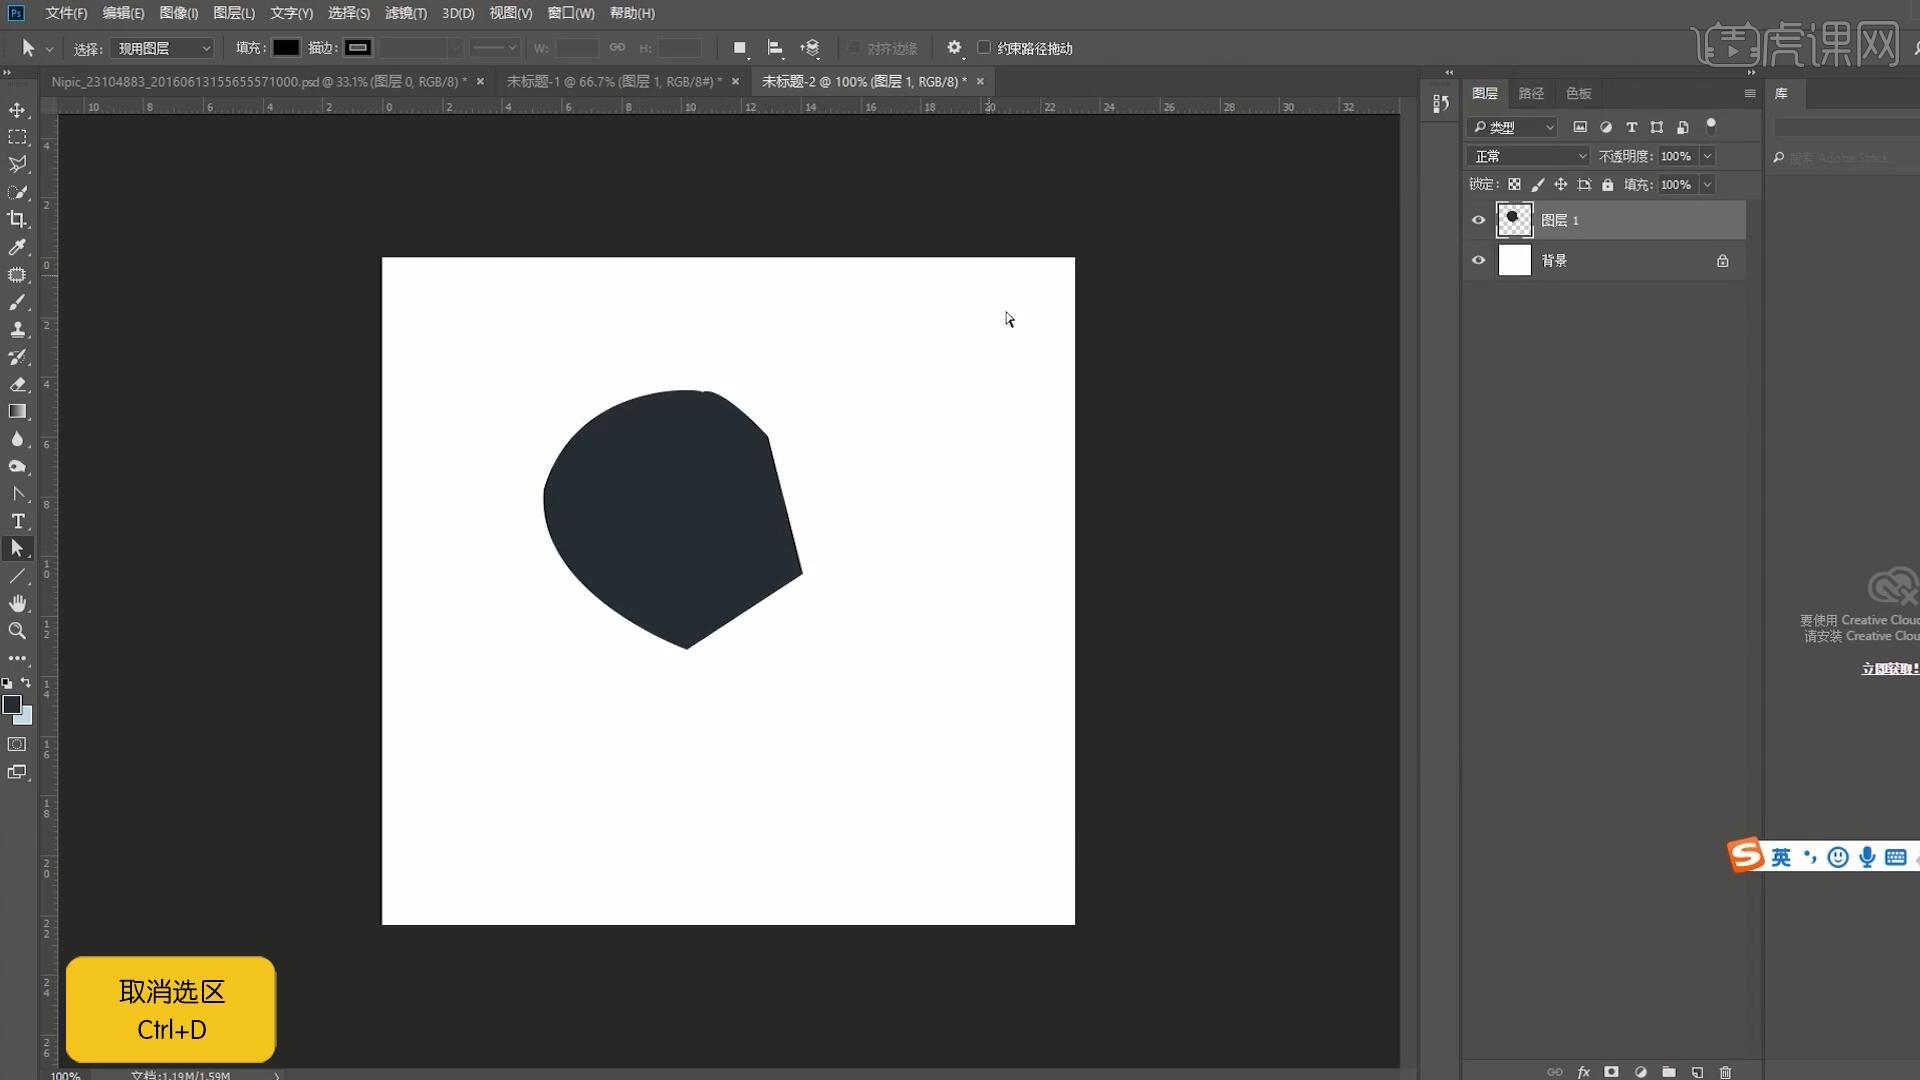Viewport: 1920px width, 1080px height.
Task: Open the Edit Toolbar three-dots button
Action: click(x=17, y=659)
